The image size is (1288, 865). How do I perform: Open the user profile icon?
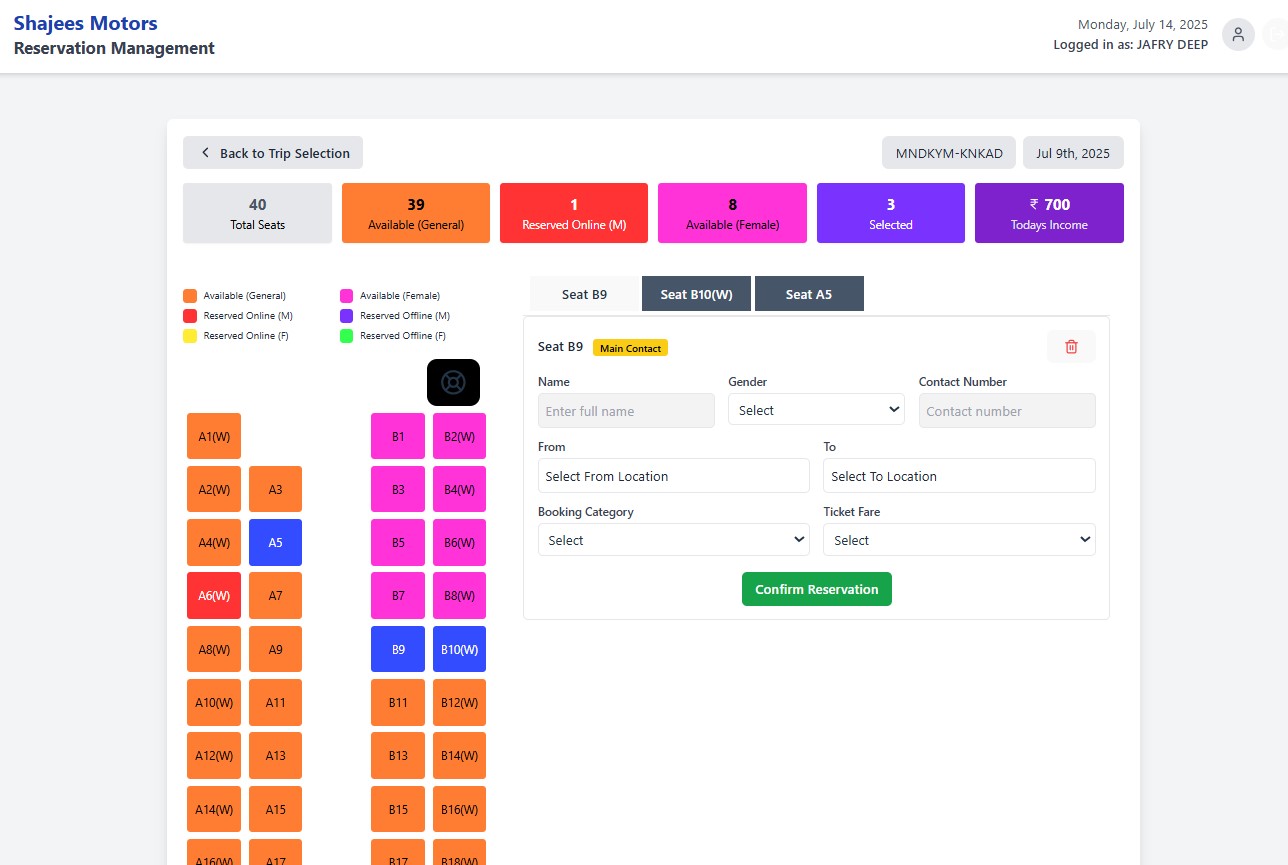[1238, 35]
